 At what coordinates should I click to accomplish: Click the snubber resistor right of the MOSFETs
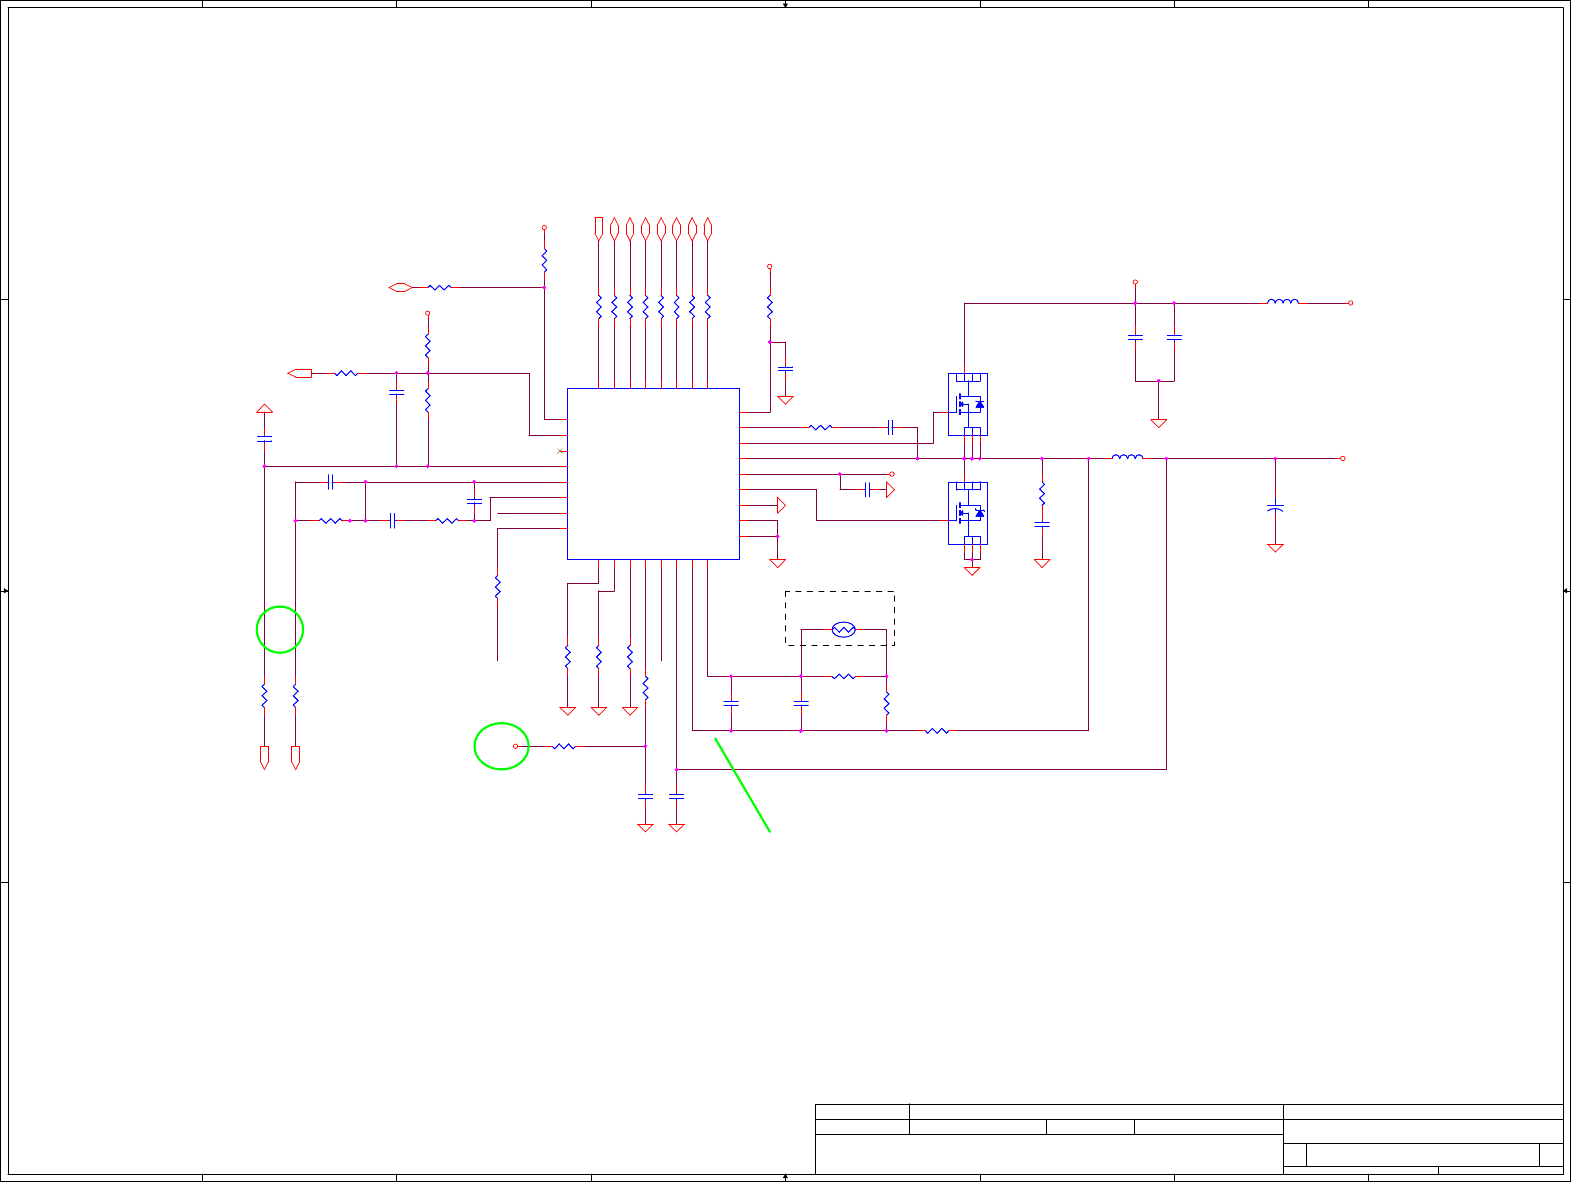pos(1042,494)
